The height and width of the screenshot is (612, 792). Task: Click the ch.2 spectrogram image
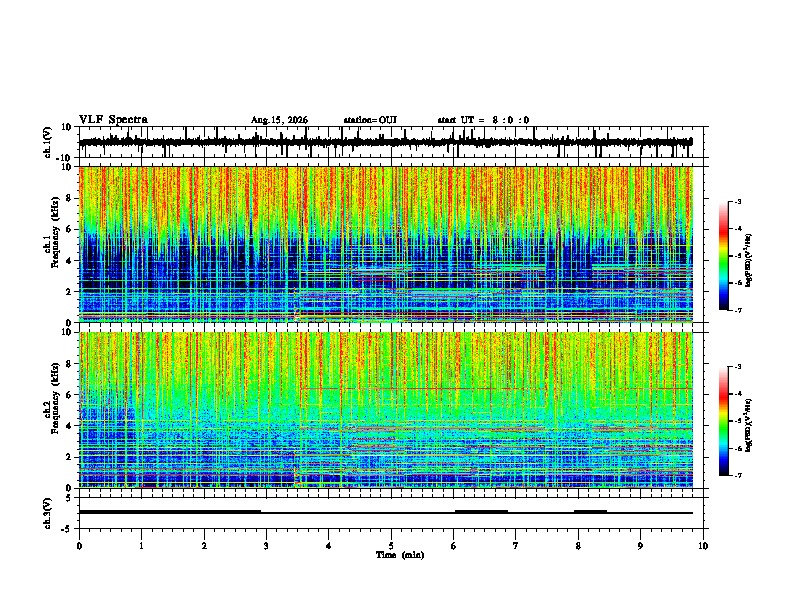(x=385, y=410)
